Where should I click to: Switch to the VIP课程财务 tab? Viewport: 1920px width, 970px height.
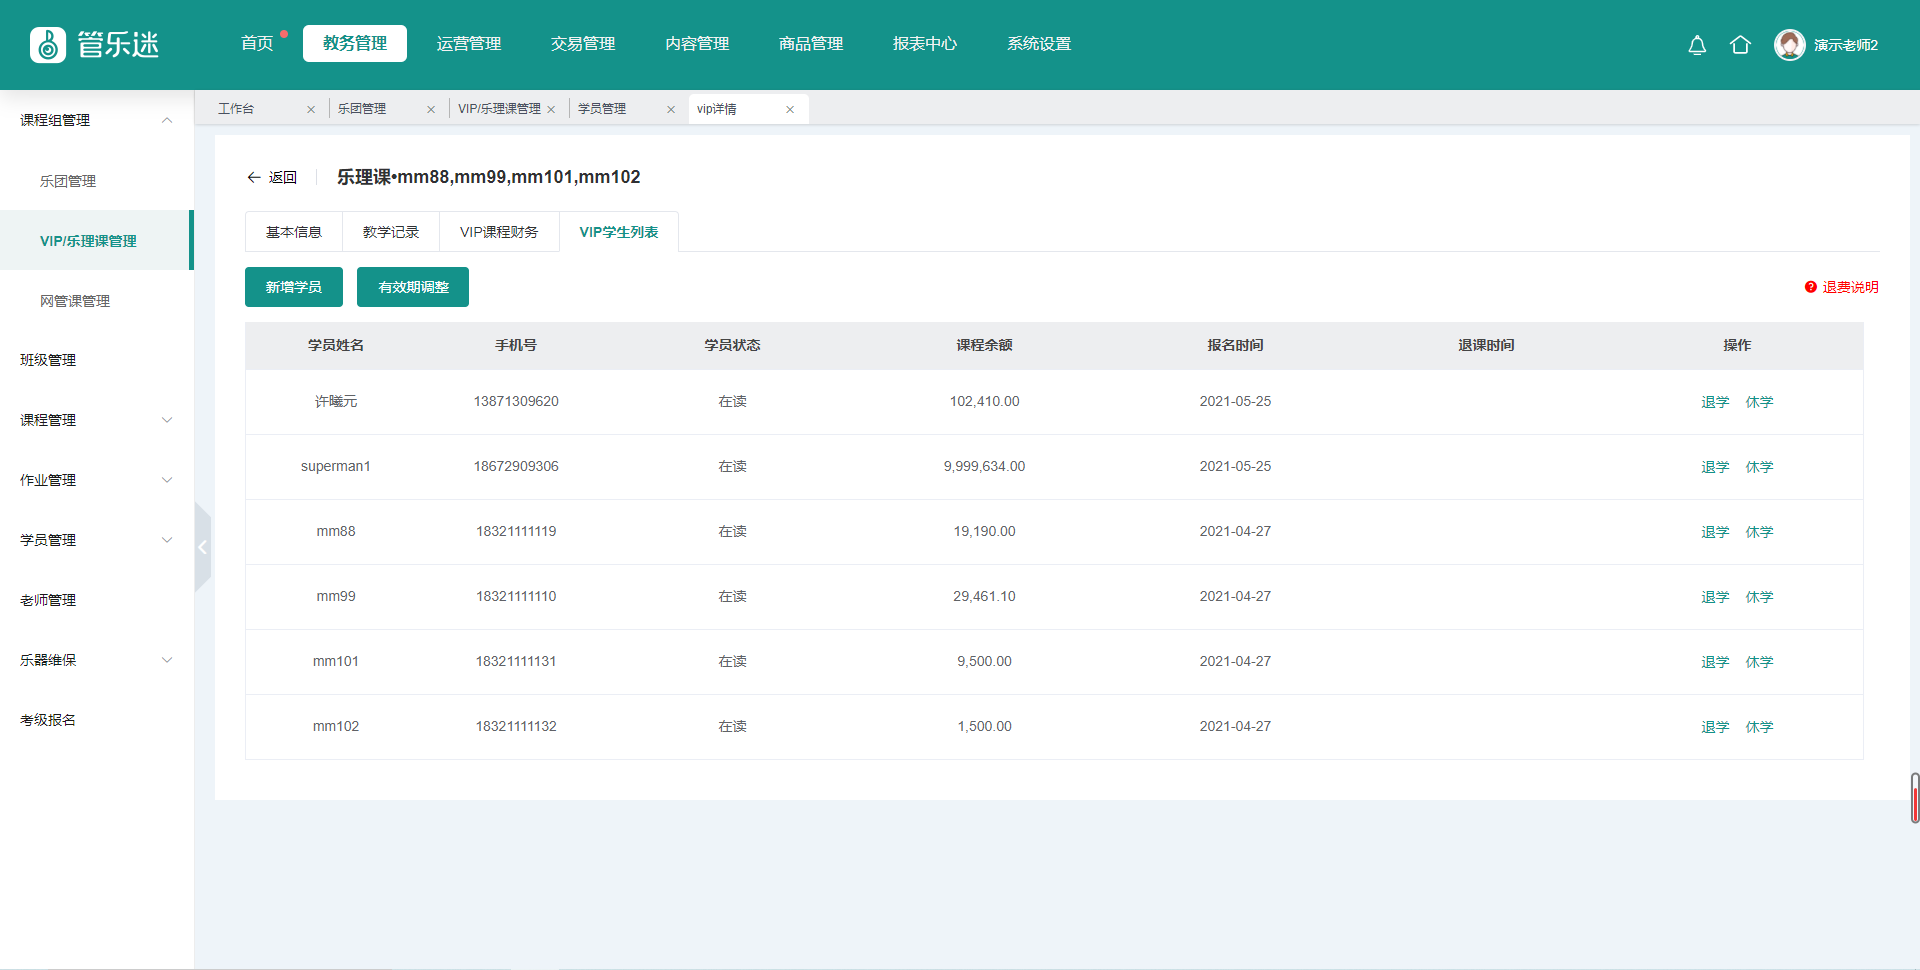tap(498, 232)
